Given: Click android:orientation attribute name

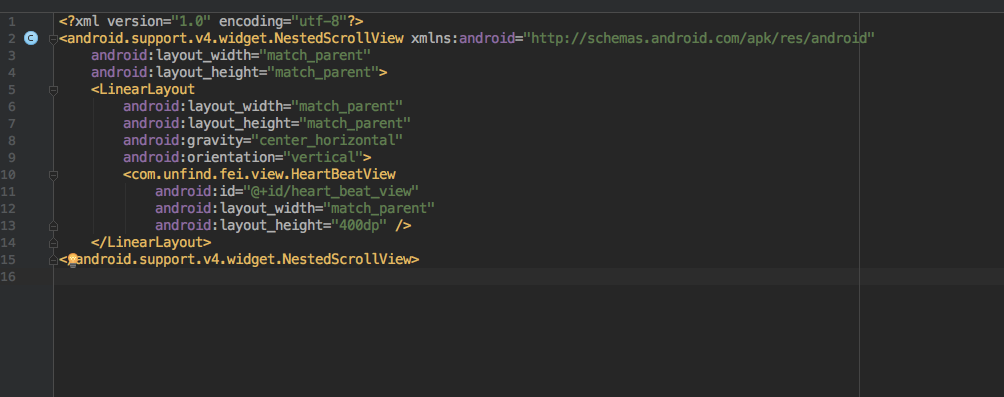Looking at the screenshot, I should click(x=199, y=158).
